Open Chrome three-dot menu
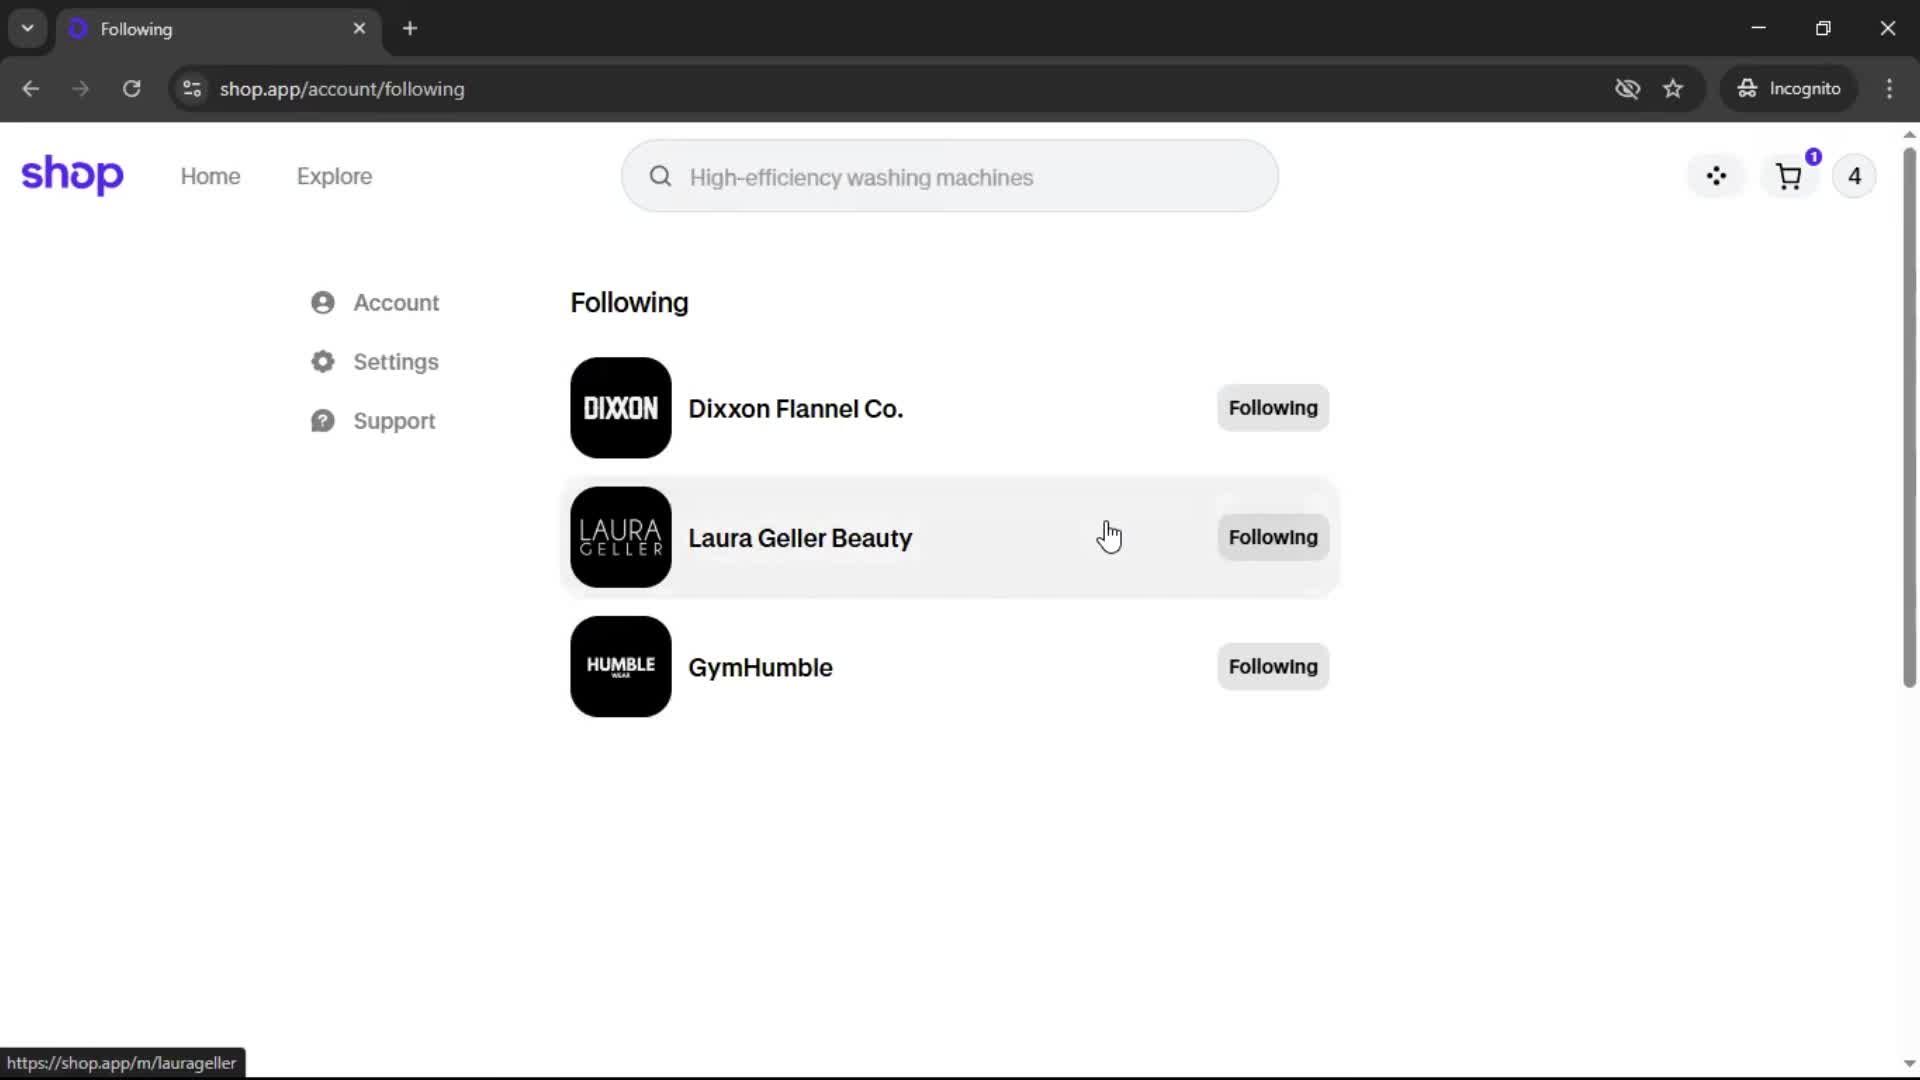Screen dimensions: 1920x1080 (x=1889, y=89)
